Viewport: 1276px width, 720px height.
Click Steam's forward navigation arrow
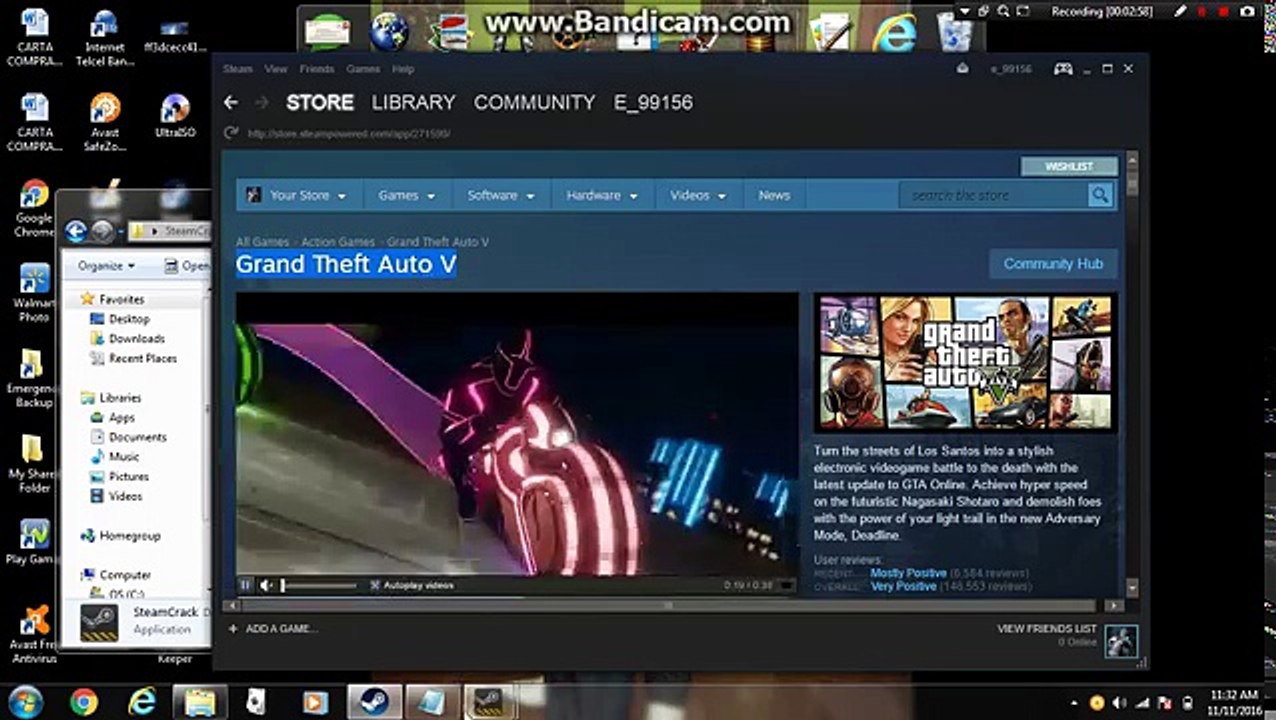(262, 102)
